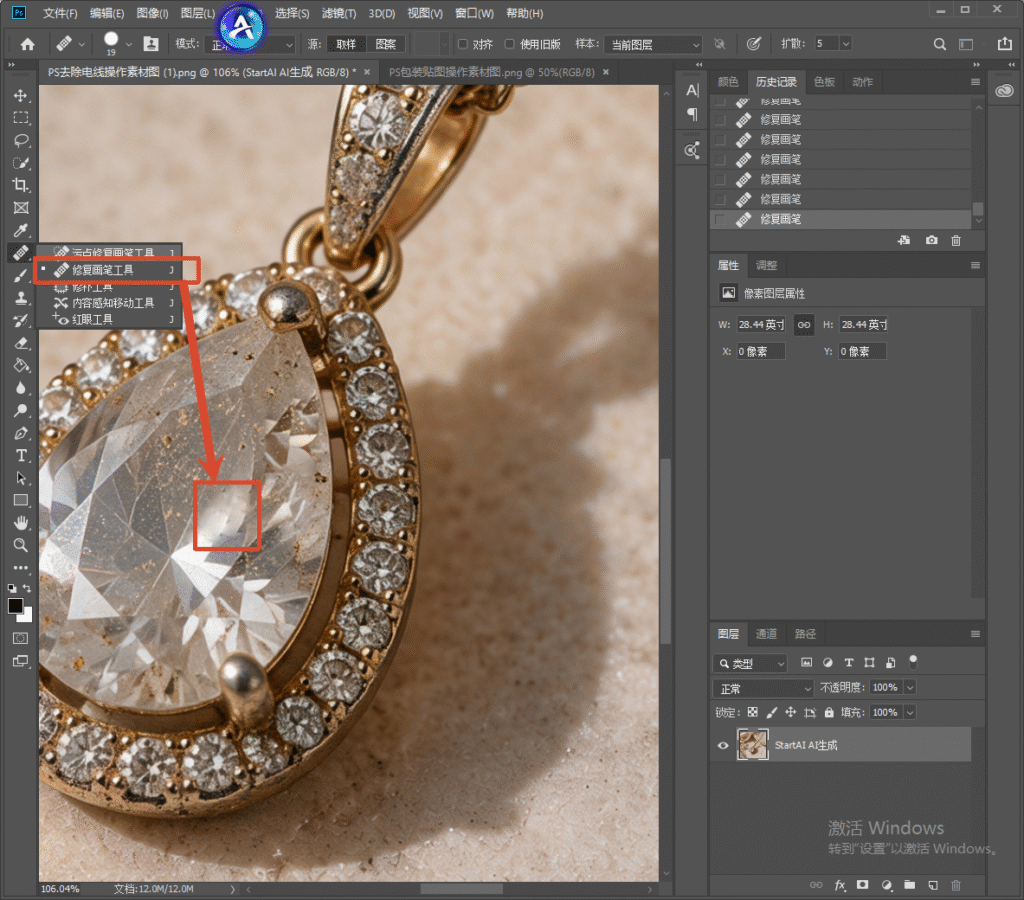Select the Eraser tool
Image resolution: width=1024 pixels, height=900 pixels.
[21, 343]
